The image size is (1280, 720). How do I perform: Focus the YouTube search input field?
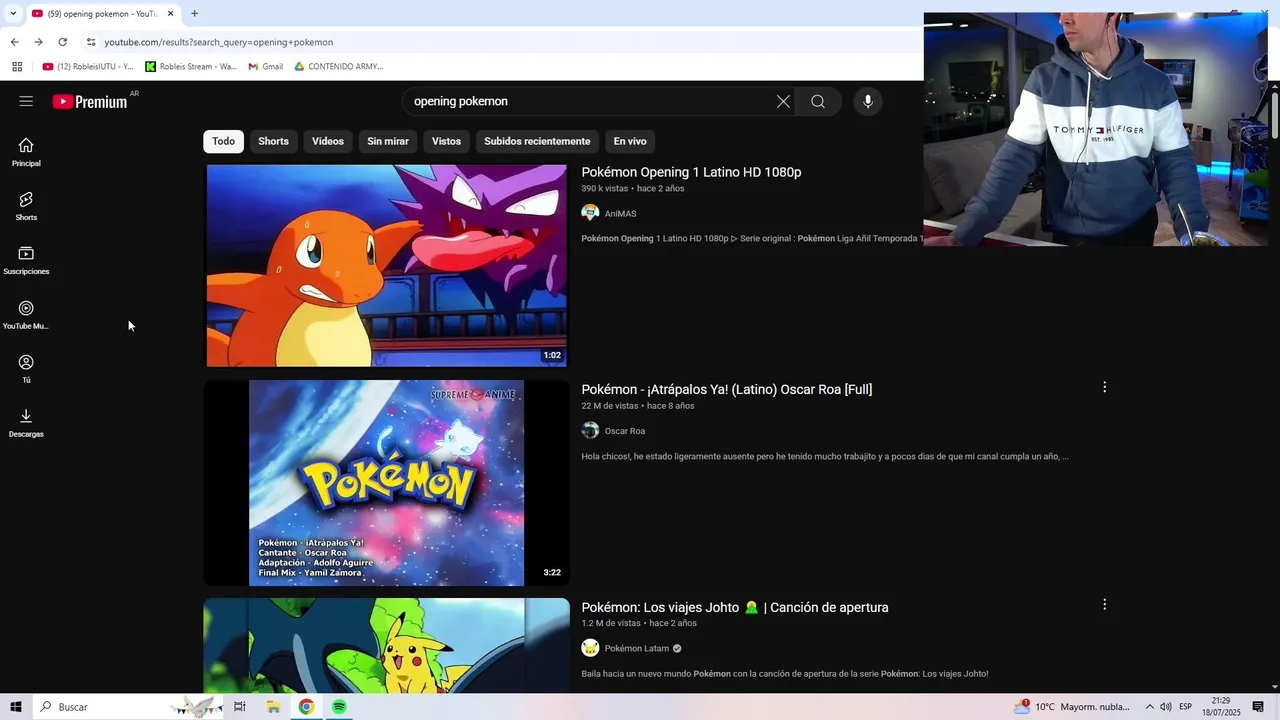[x=590, y=101]
